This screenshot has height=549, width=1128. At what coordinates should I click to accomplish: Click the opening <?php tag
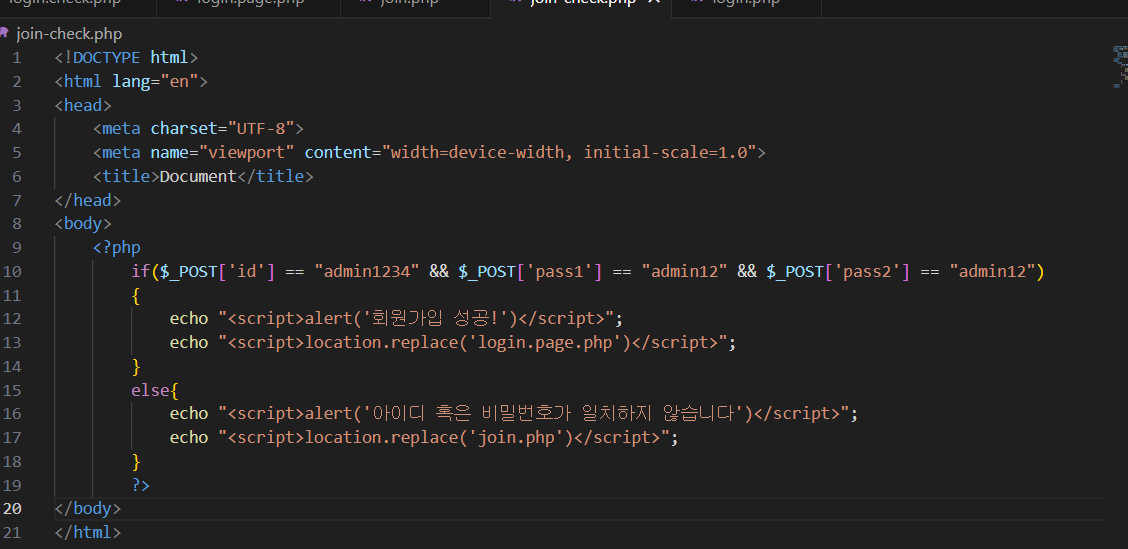[117, 247]
